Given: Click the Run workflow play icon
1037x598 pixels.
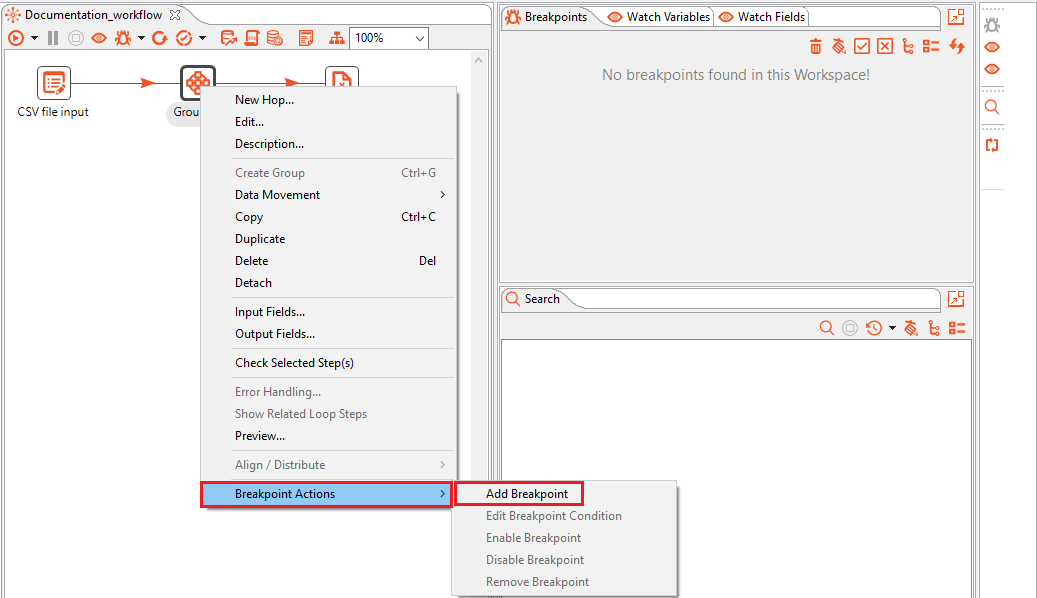Looking at the screenshot, I should [16, 38].
